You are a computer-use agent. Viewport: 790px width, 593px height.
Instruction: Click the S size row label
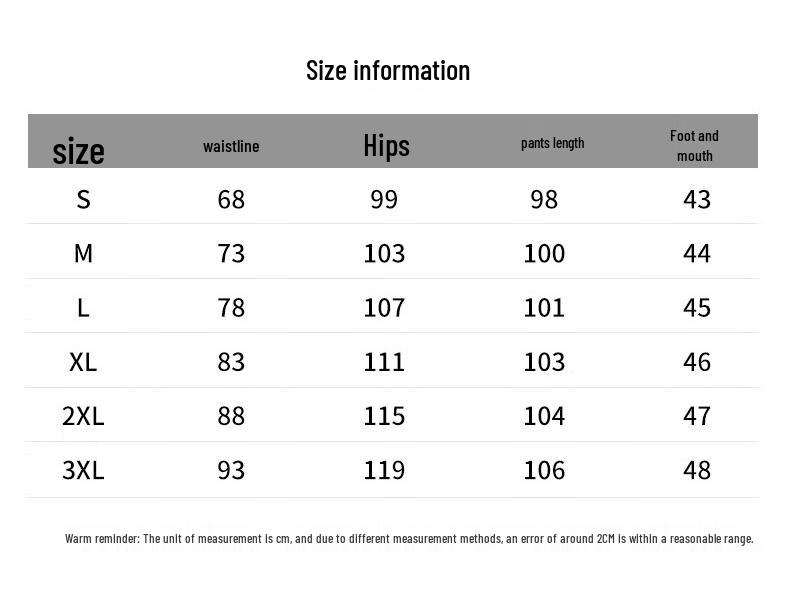coord(83,199)
